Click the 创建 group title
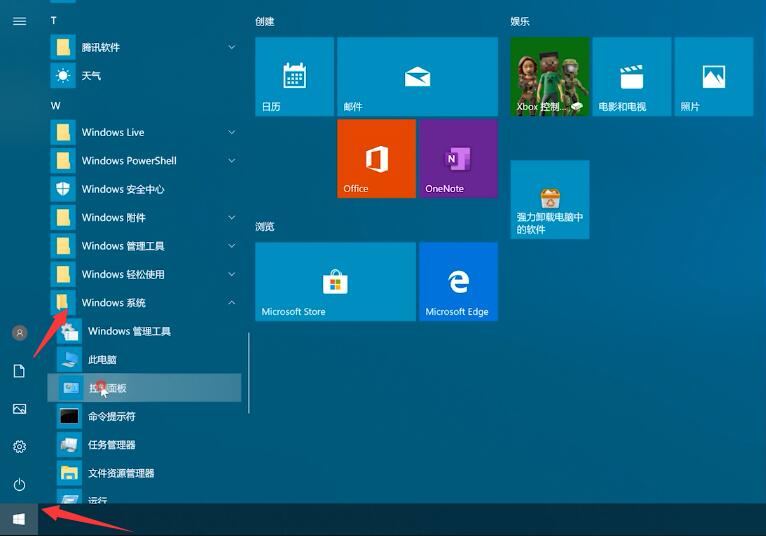Screen dimensions: 766x536 265,21
